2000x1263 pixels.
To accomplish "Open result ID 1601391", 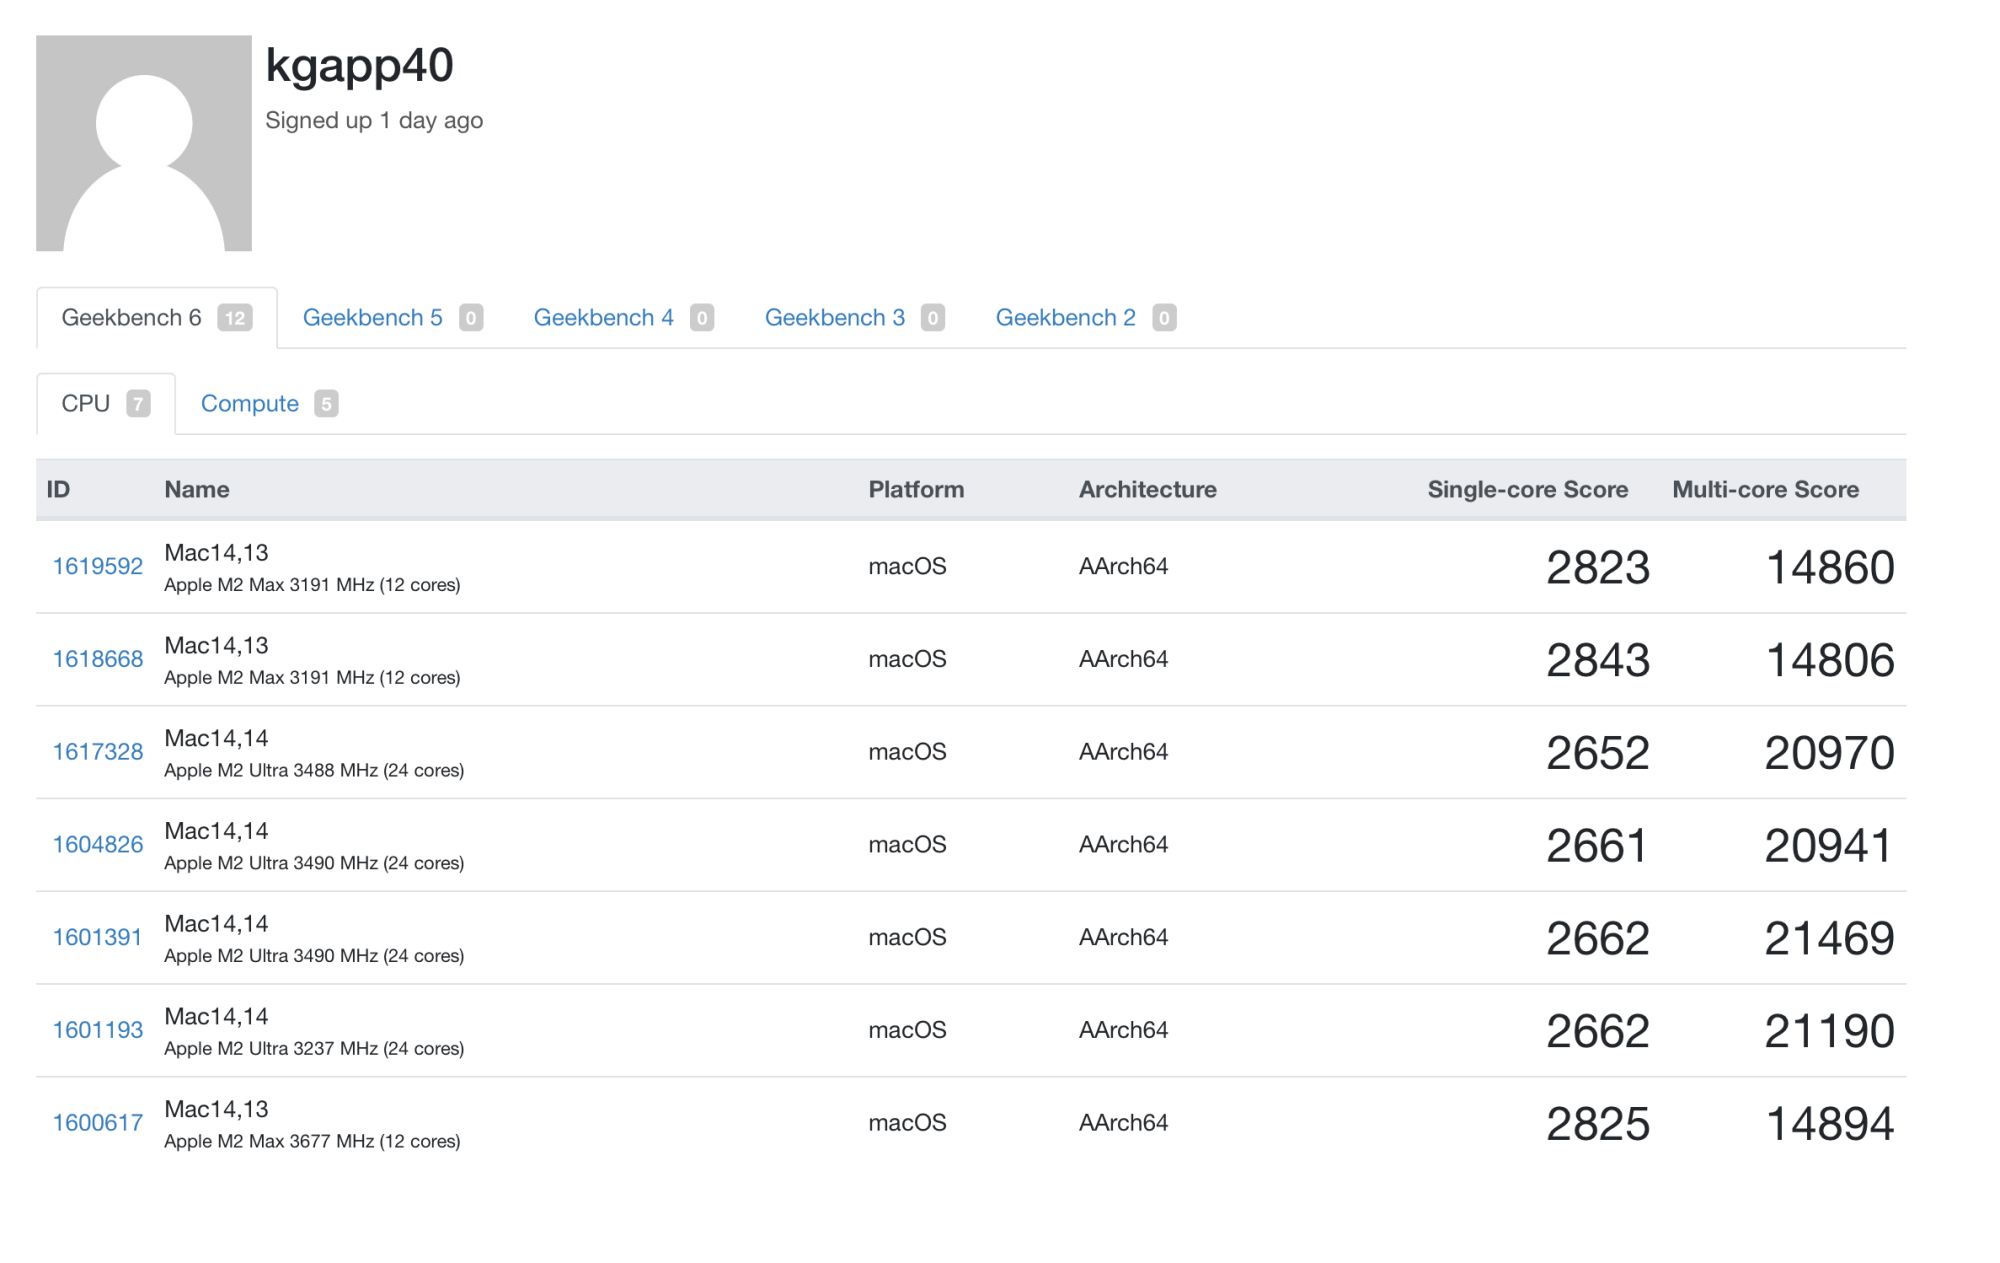I will coord(97,937).
